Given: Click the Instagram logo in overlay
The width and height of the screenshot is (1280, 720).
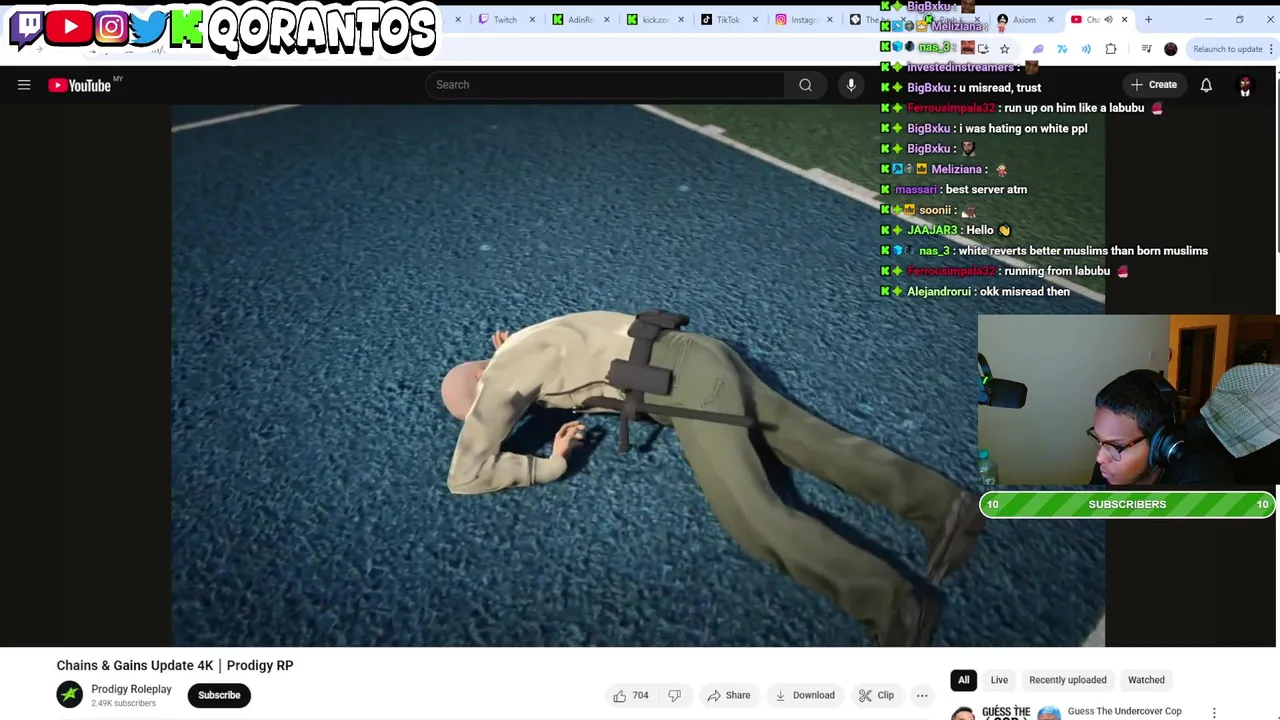Looking at the screenshot, I should click(111, 27).
